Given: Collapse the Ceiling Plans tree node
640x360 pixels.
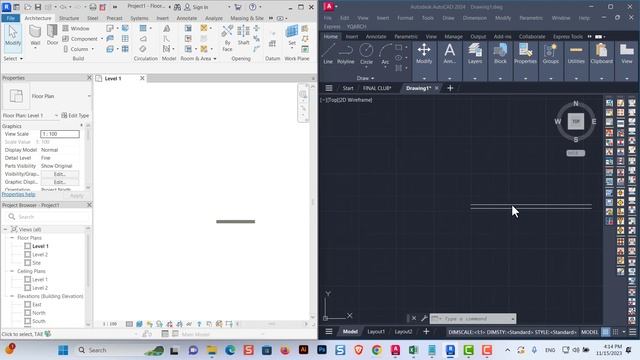Looking at the screenshot, I should pyautogui.click(x=12, y=271).
